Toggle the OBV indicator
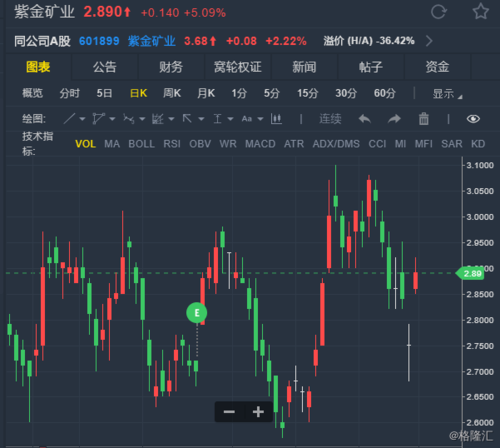Viewport: 500px width, 448px height. (200, 144)
